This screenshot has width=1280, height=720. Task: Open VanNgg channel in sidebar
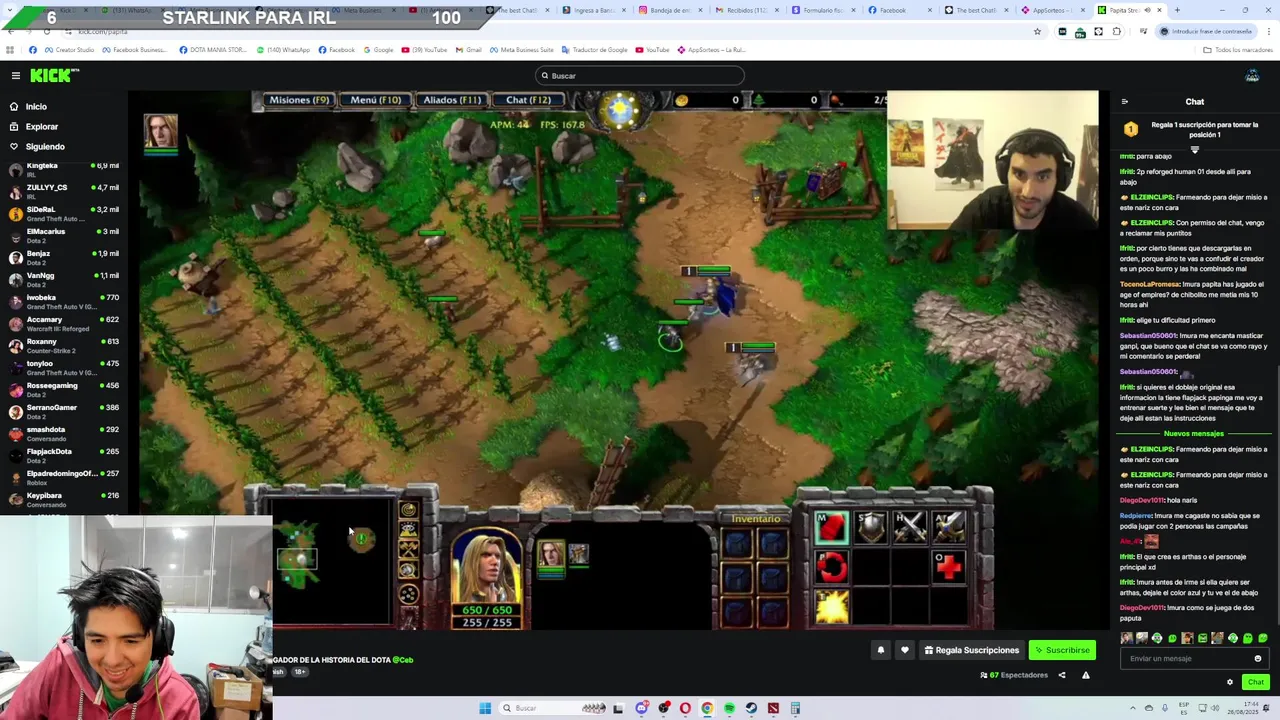click(x=64, y=279)
